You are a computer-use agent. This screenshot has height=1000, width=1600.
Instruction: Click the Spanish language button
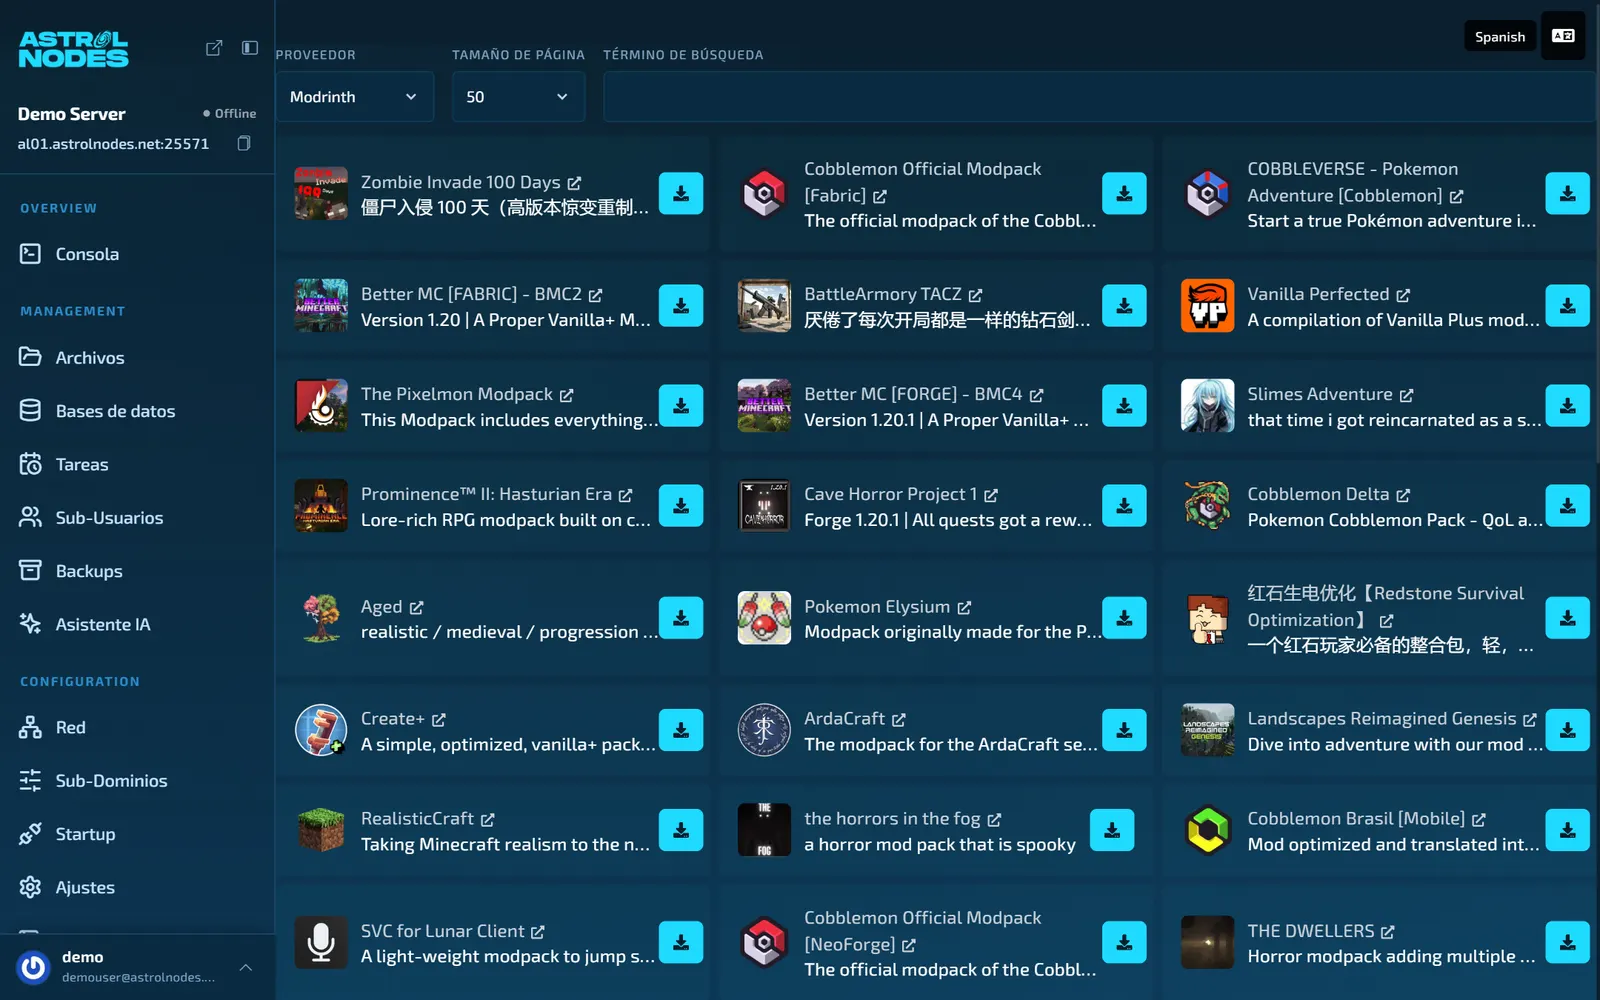[1499, 36]
